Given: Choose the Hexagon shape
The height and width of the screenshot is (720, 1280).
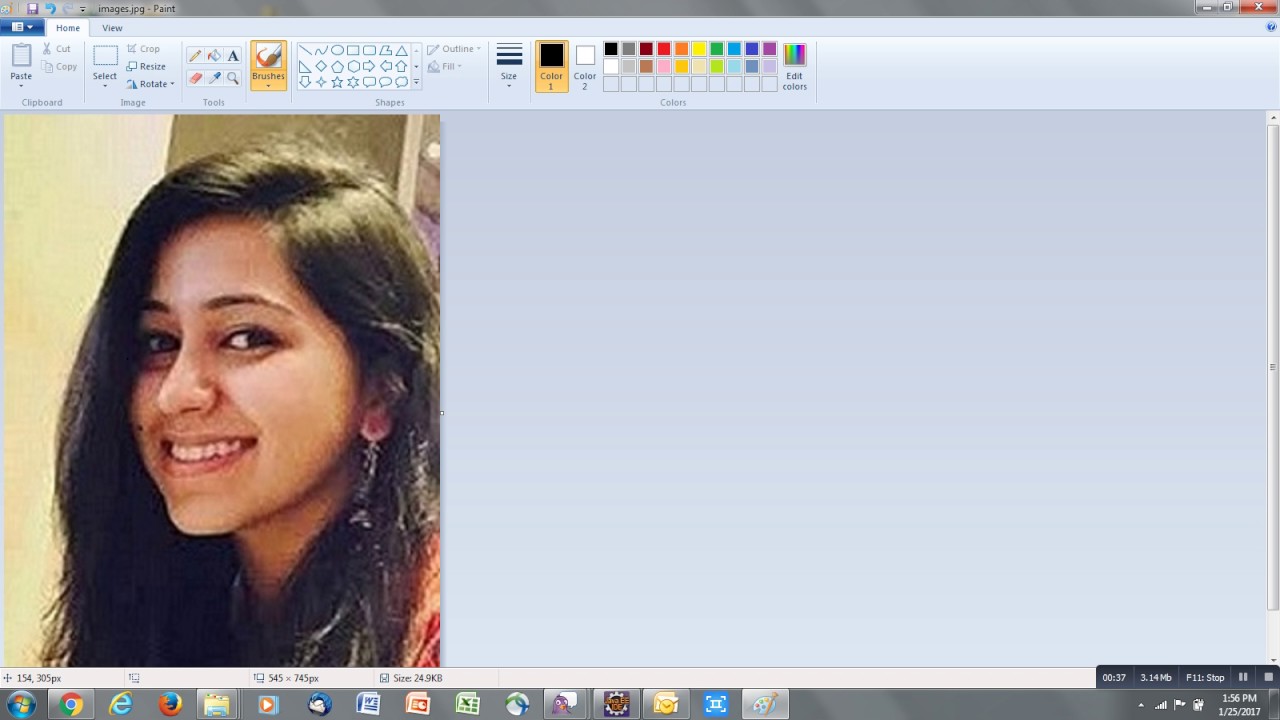Looking at the screenshot, I should 353,66.
